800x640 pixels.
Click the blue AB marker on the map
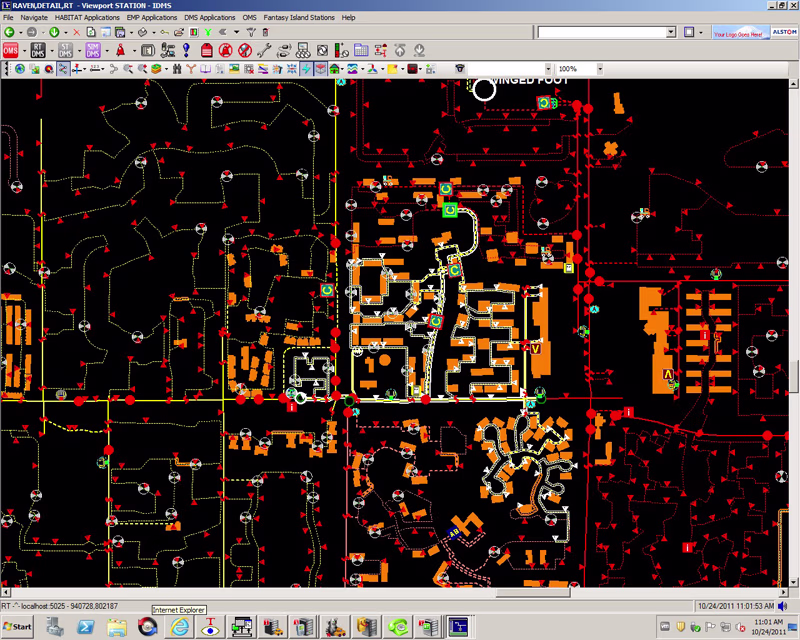[x=454, y=533]
